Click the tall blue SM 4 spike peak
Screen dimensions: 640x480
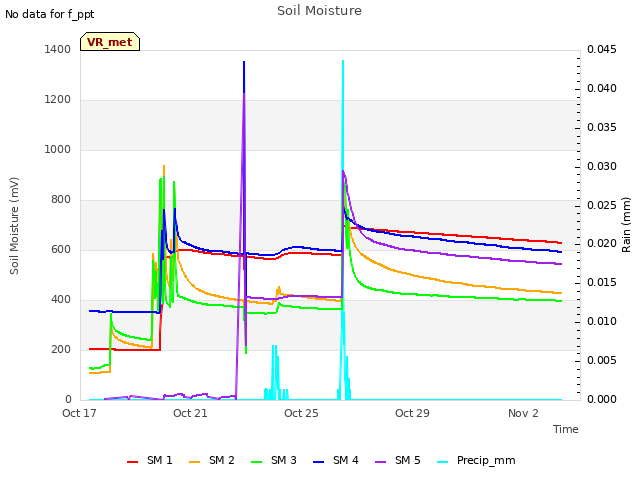(244, 62)
